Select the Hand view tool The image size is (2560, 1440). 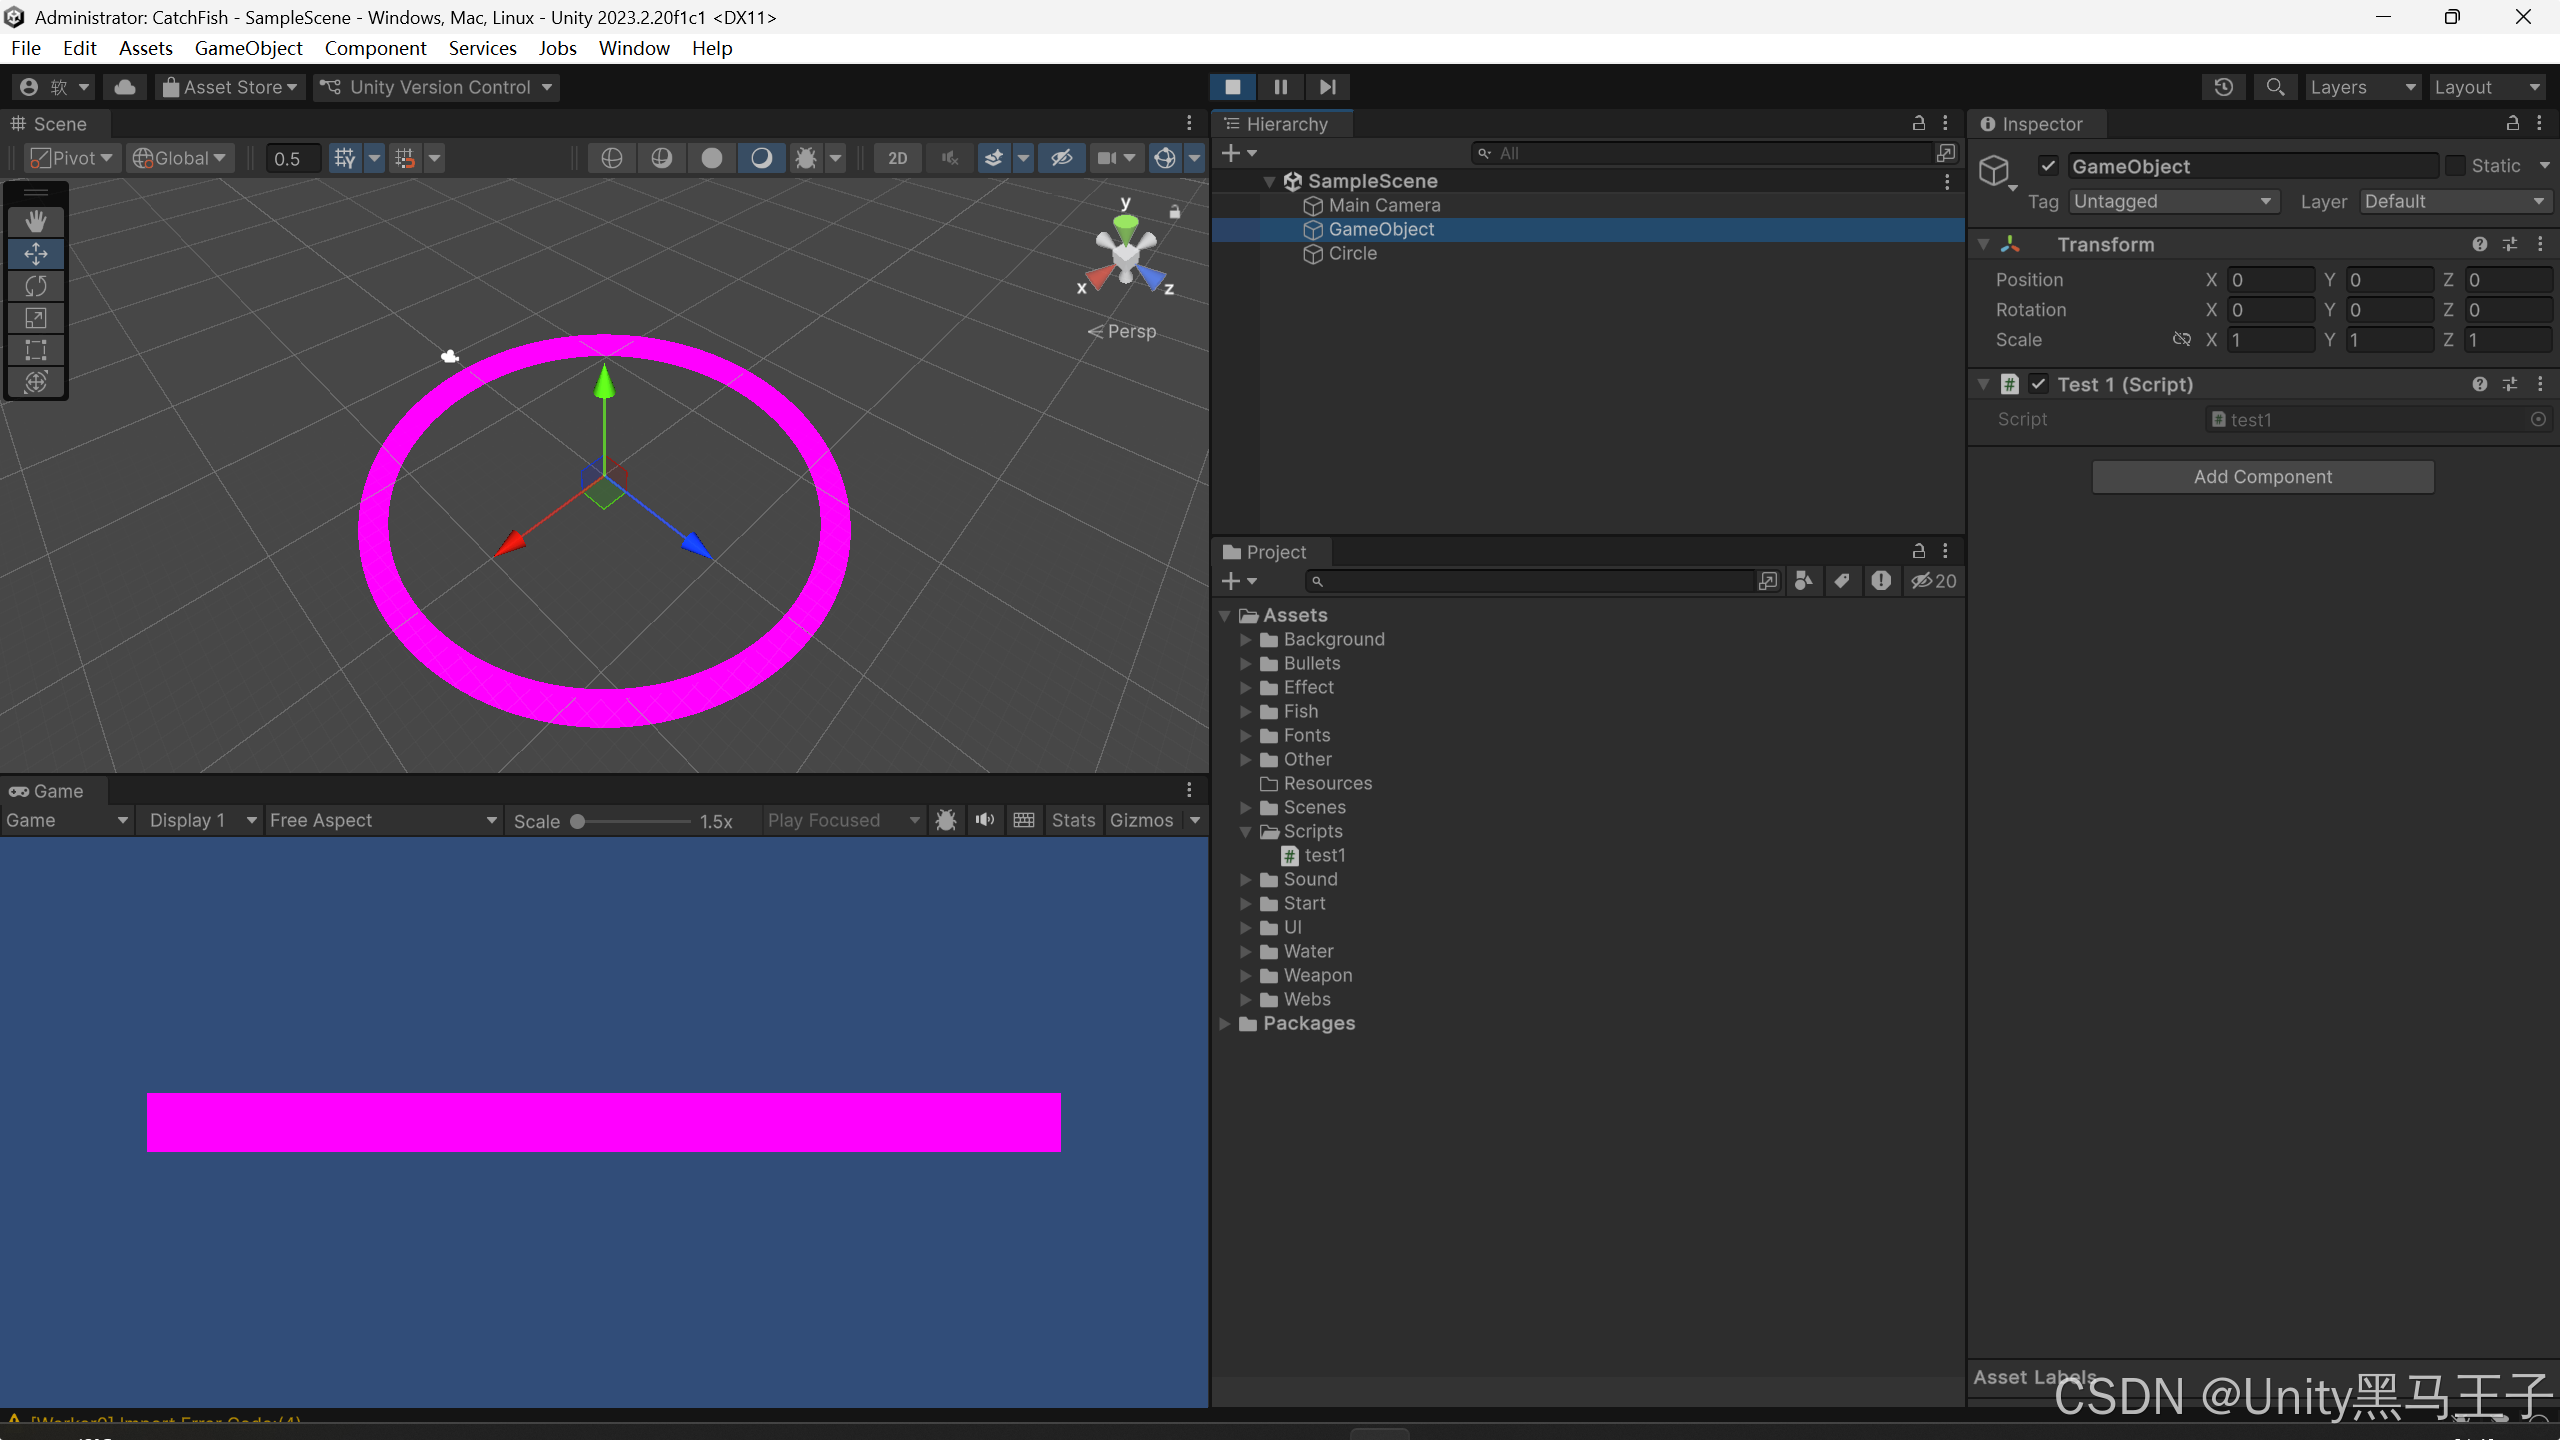tap(36, 221)
